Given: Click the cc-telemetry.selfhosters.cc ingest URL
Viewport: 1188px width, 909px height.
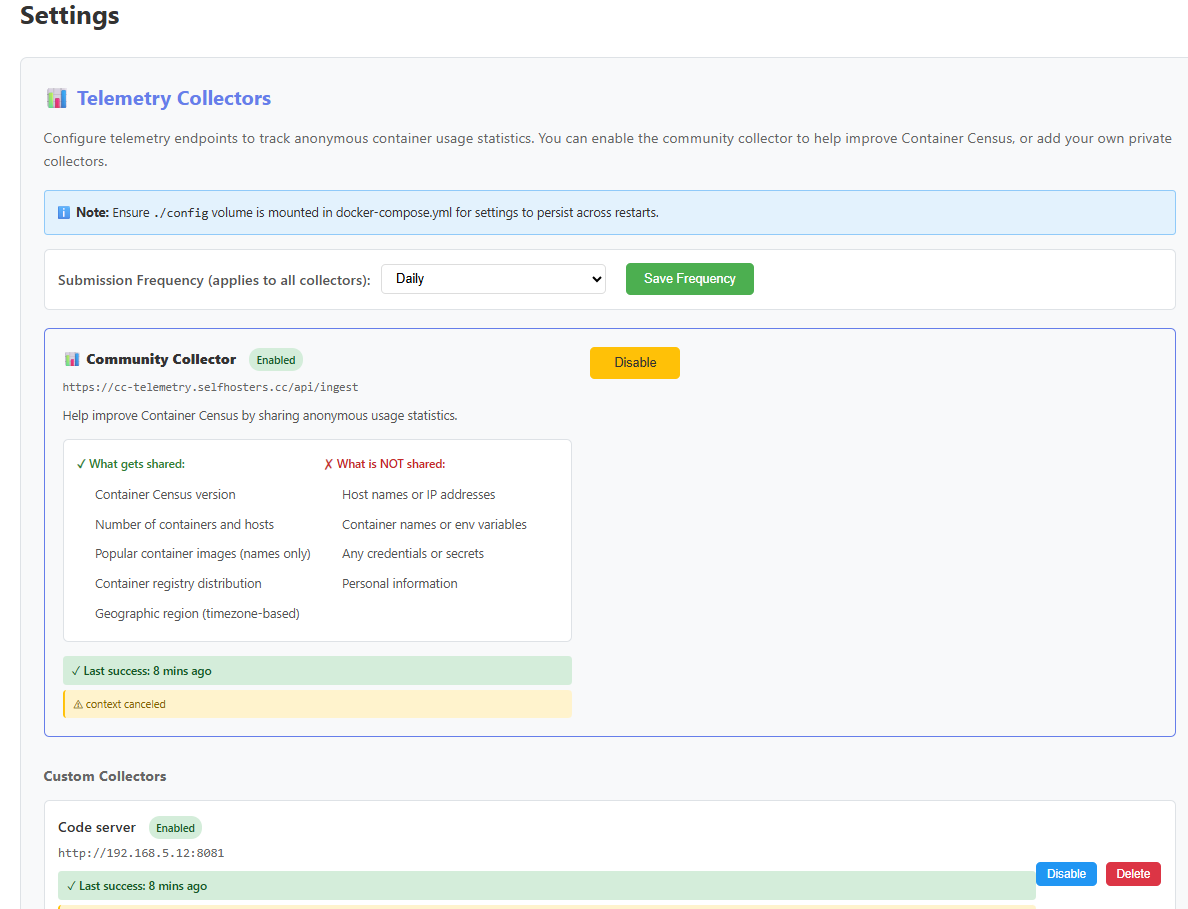Looking at the screenshot, I should pyautogui.click(x=210, y=387).
